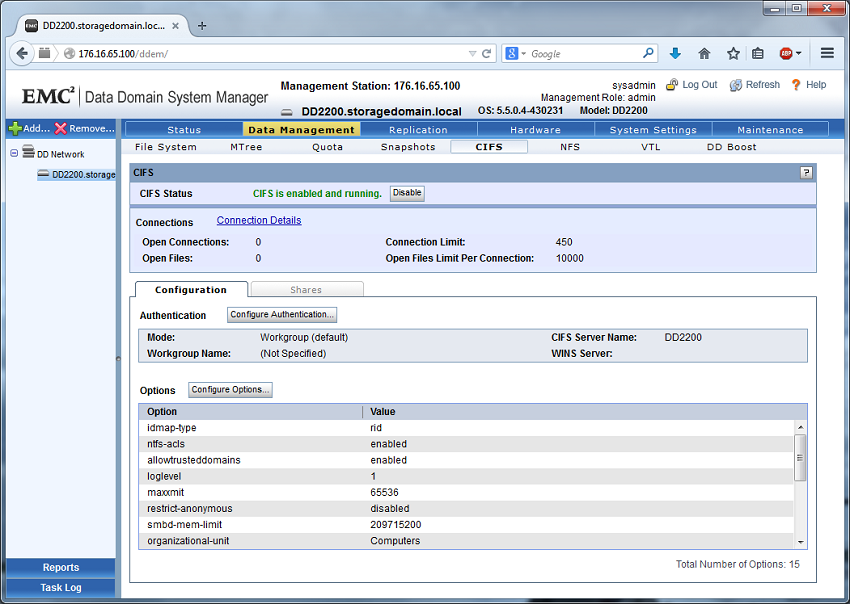Open the File System sub-tab
The width and height of the screenshot is (850, 604).
pyautogui.click(x=166, y=147)
